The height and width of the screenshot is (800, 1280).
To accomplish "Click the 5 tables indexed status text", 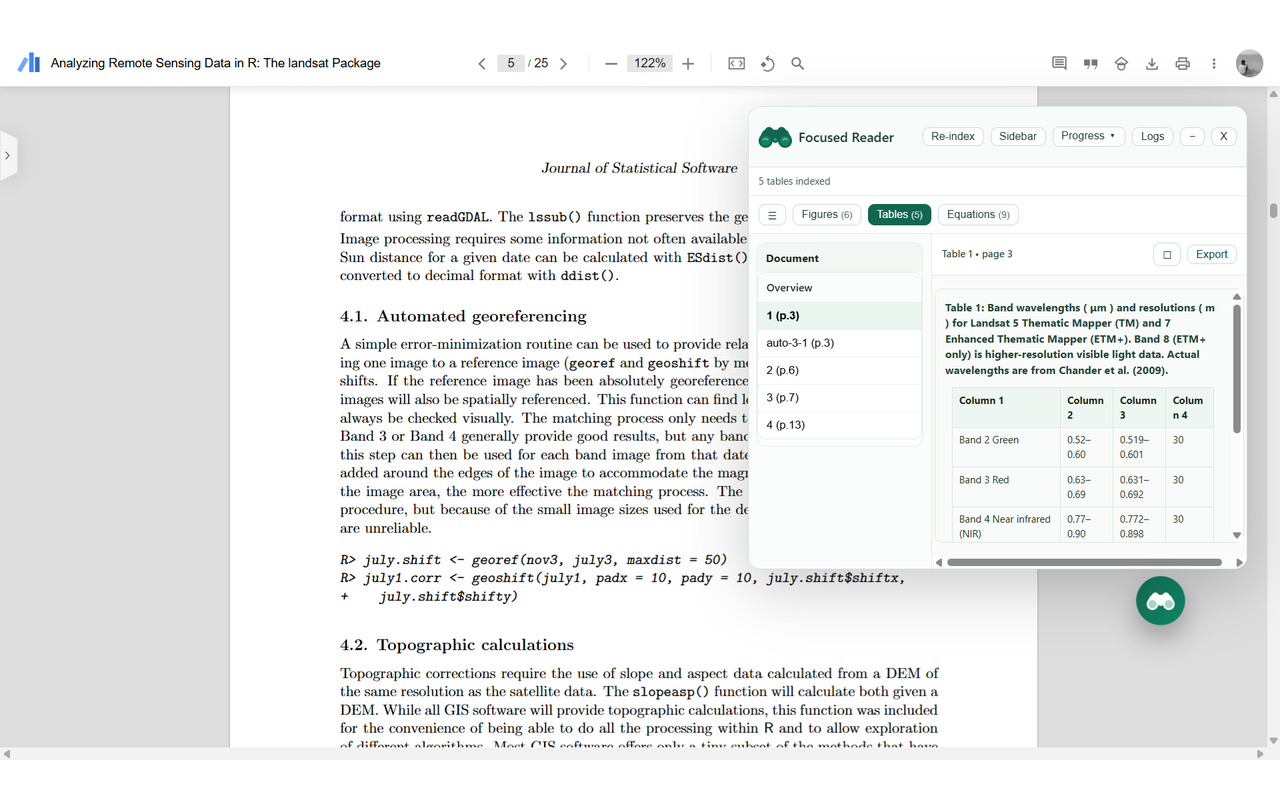I will pos(794,181).
